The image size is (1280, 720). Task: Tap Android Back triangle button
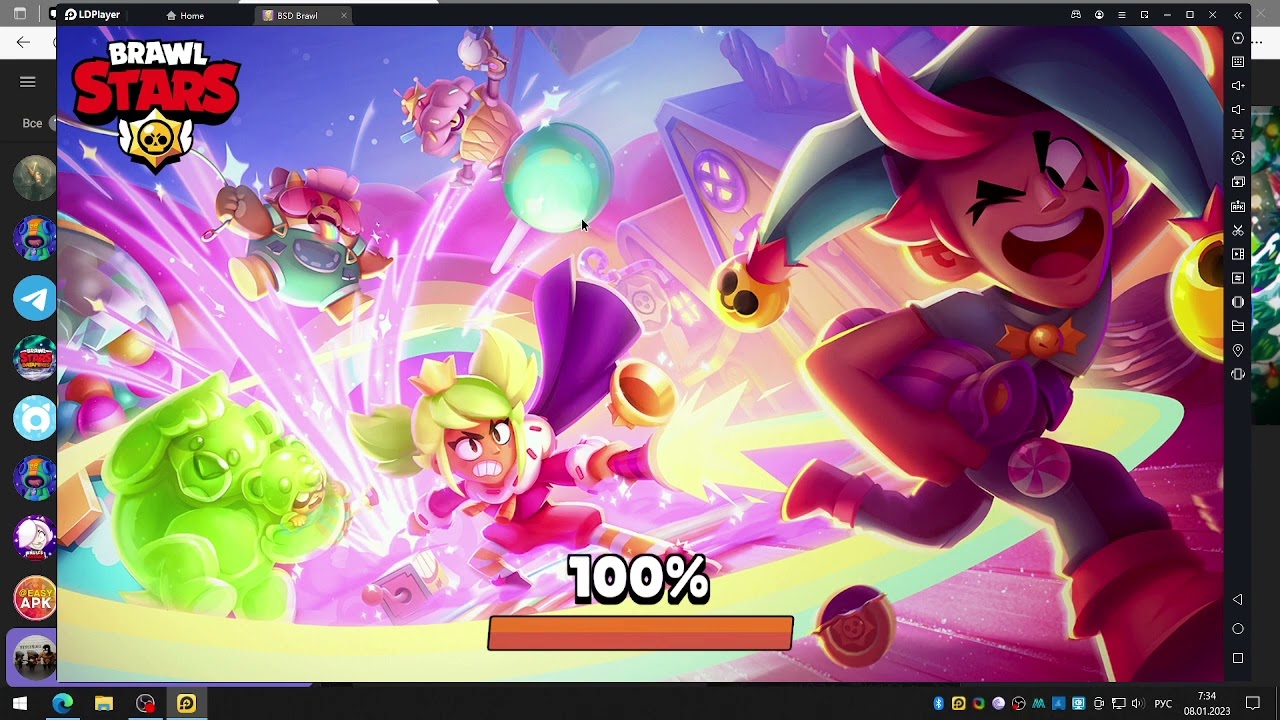(1238, 600)
